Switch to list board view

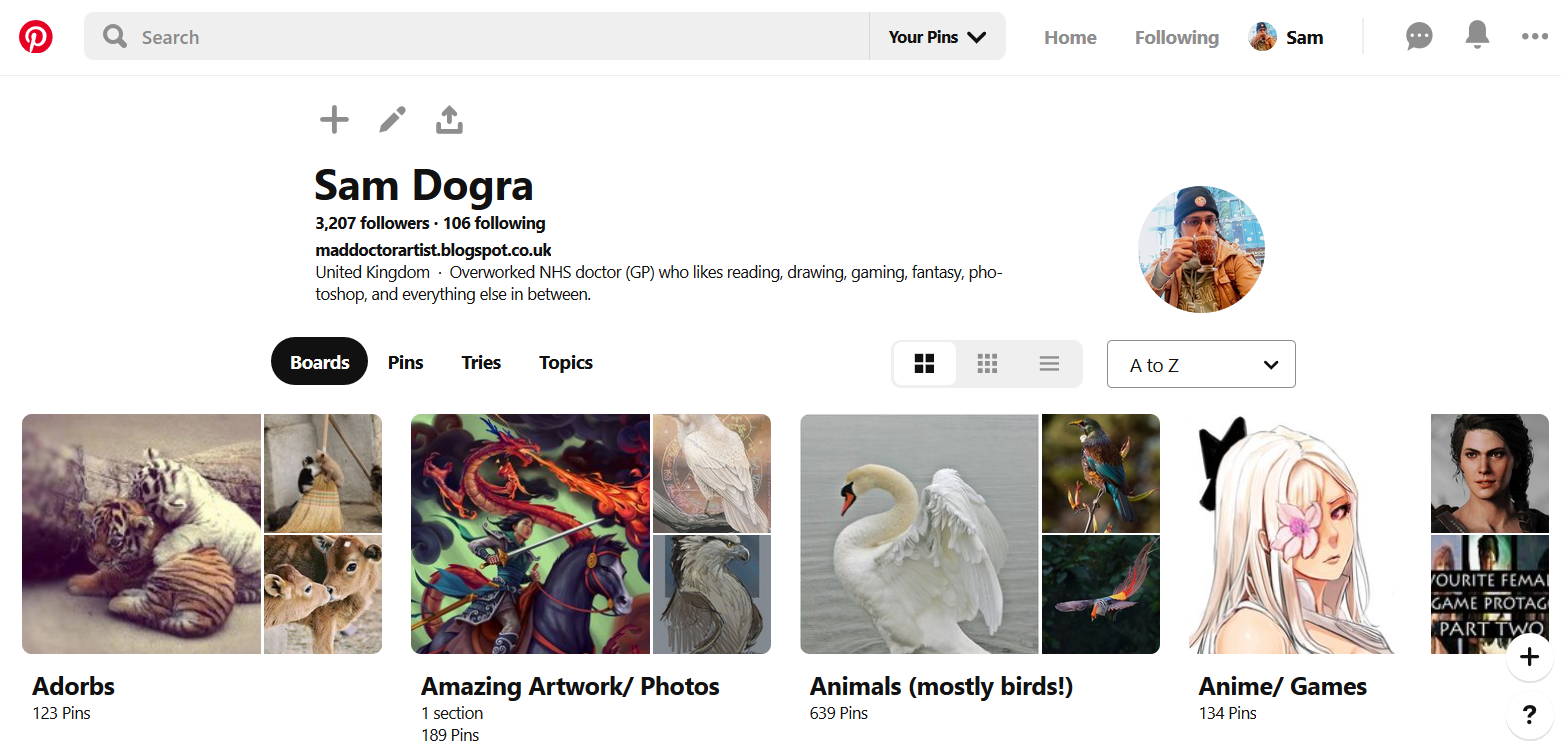point(1049,364)
